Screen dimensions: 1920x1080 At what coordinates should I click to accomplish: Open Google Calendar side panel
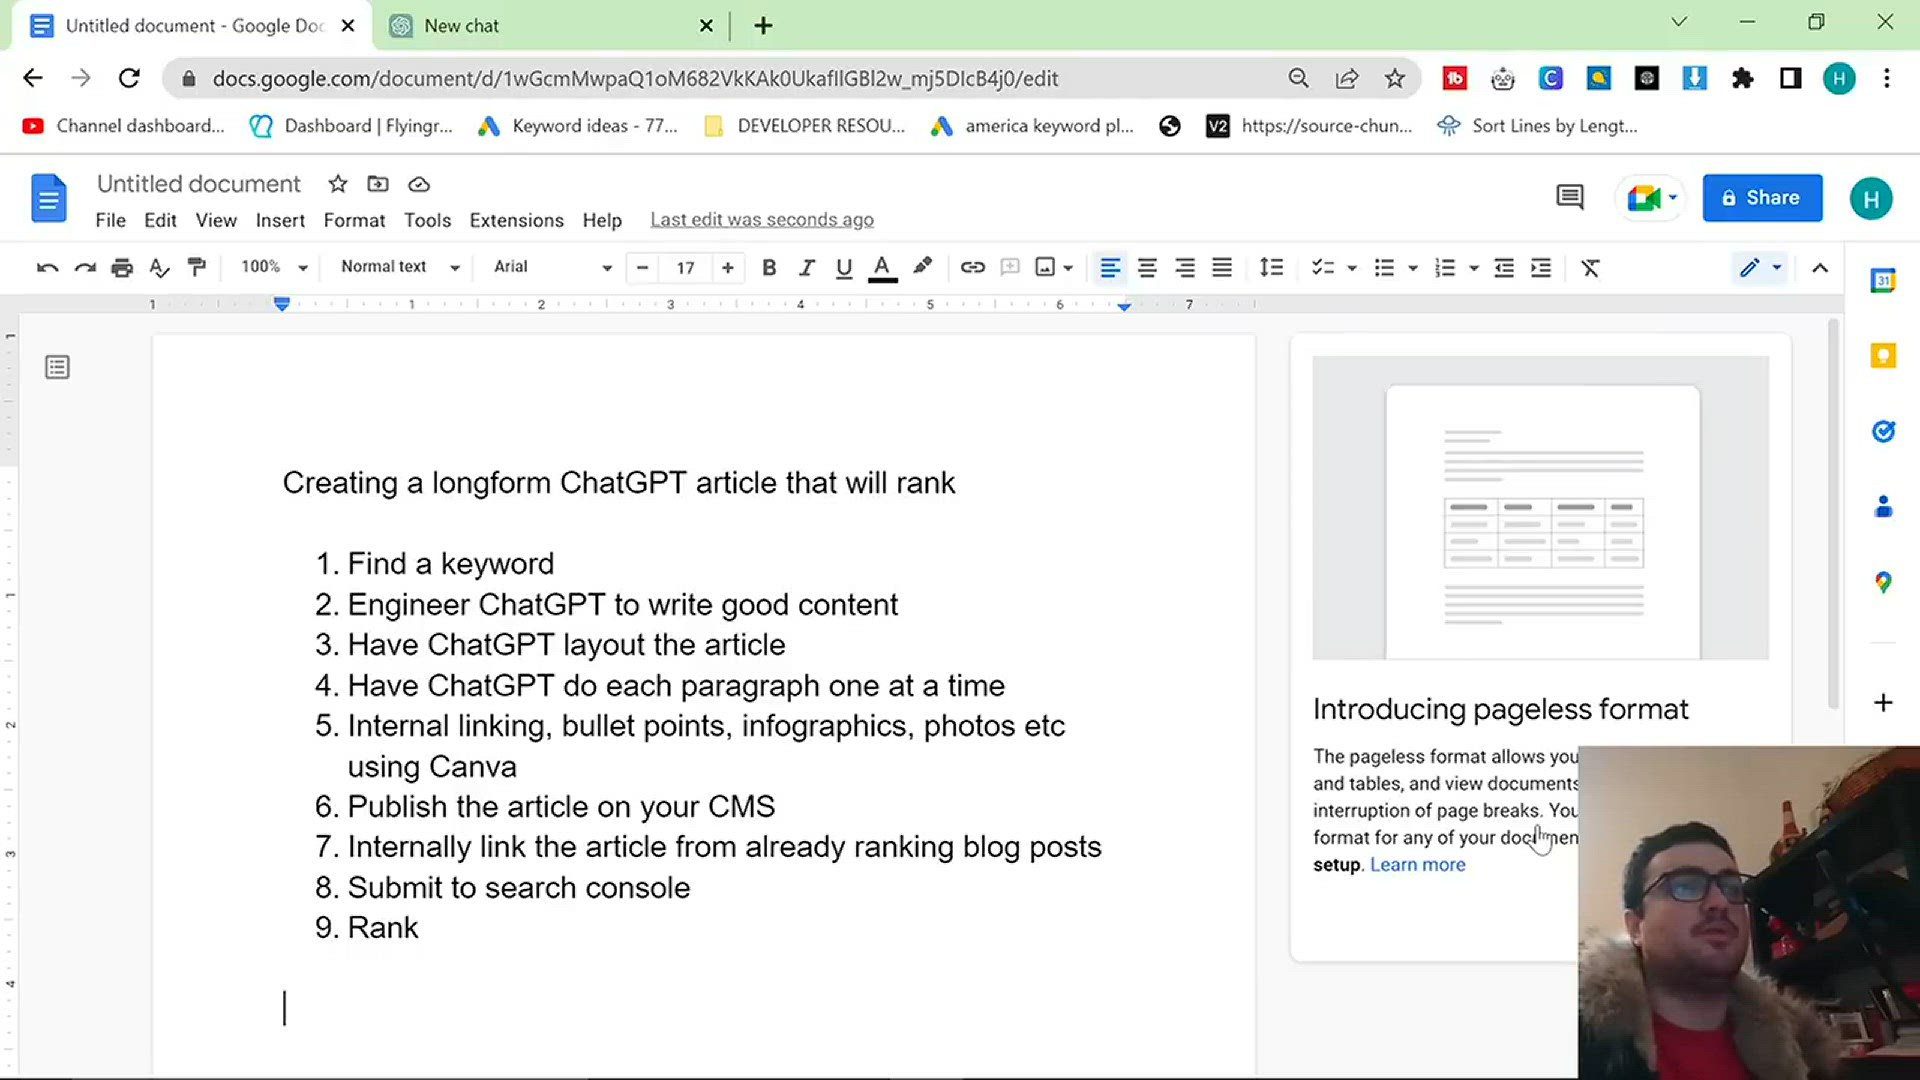[1883, 281]
